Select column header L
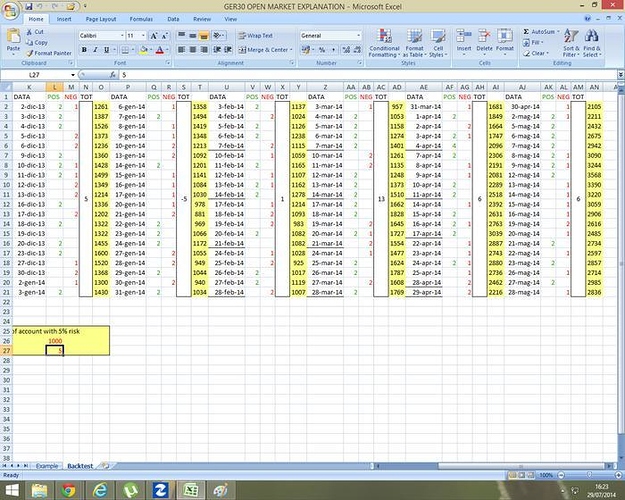Image resolution: width=625 pixels, height=500 pixels. (x=55, y=87)
